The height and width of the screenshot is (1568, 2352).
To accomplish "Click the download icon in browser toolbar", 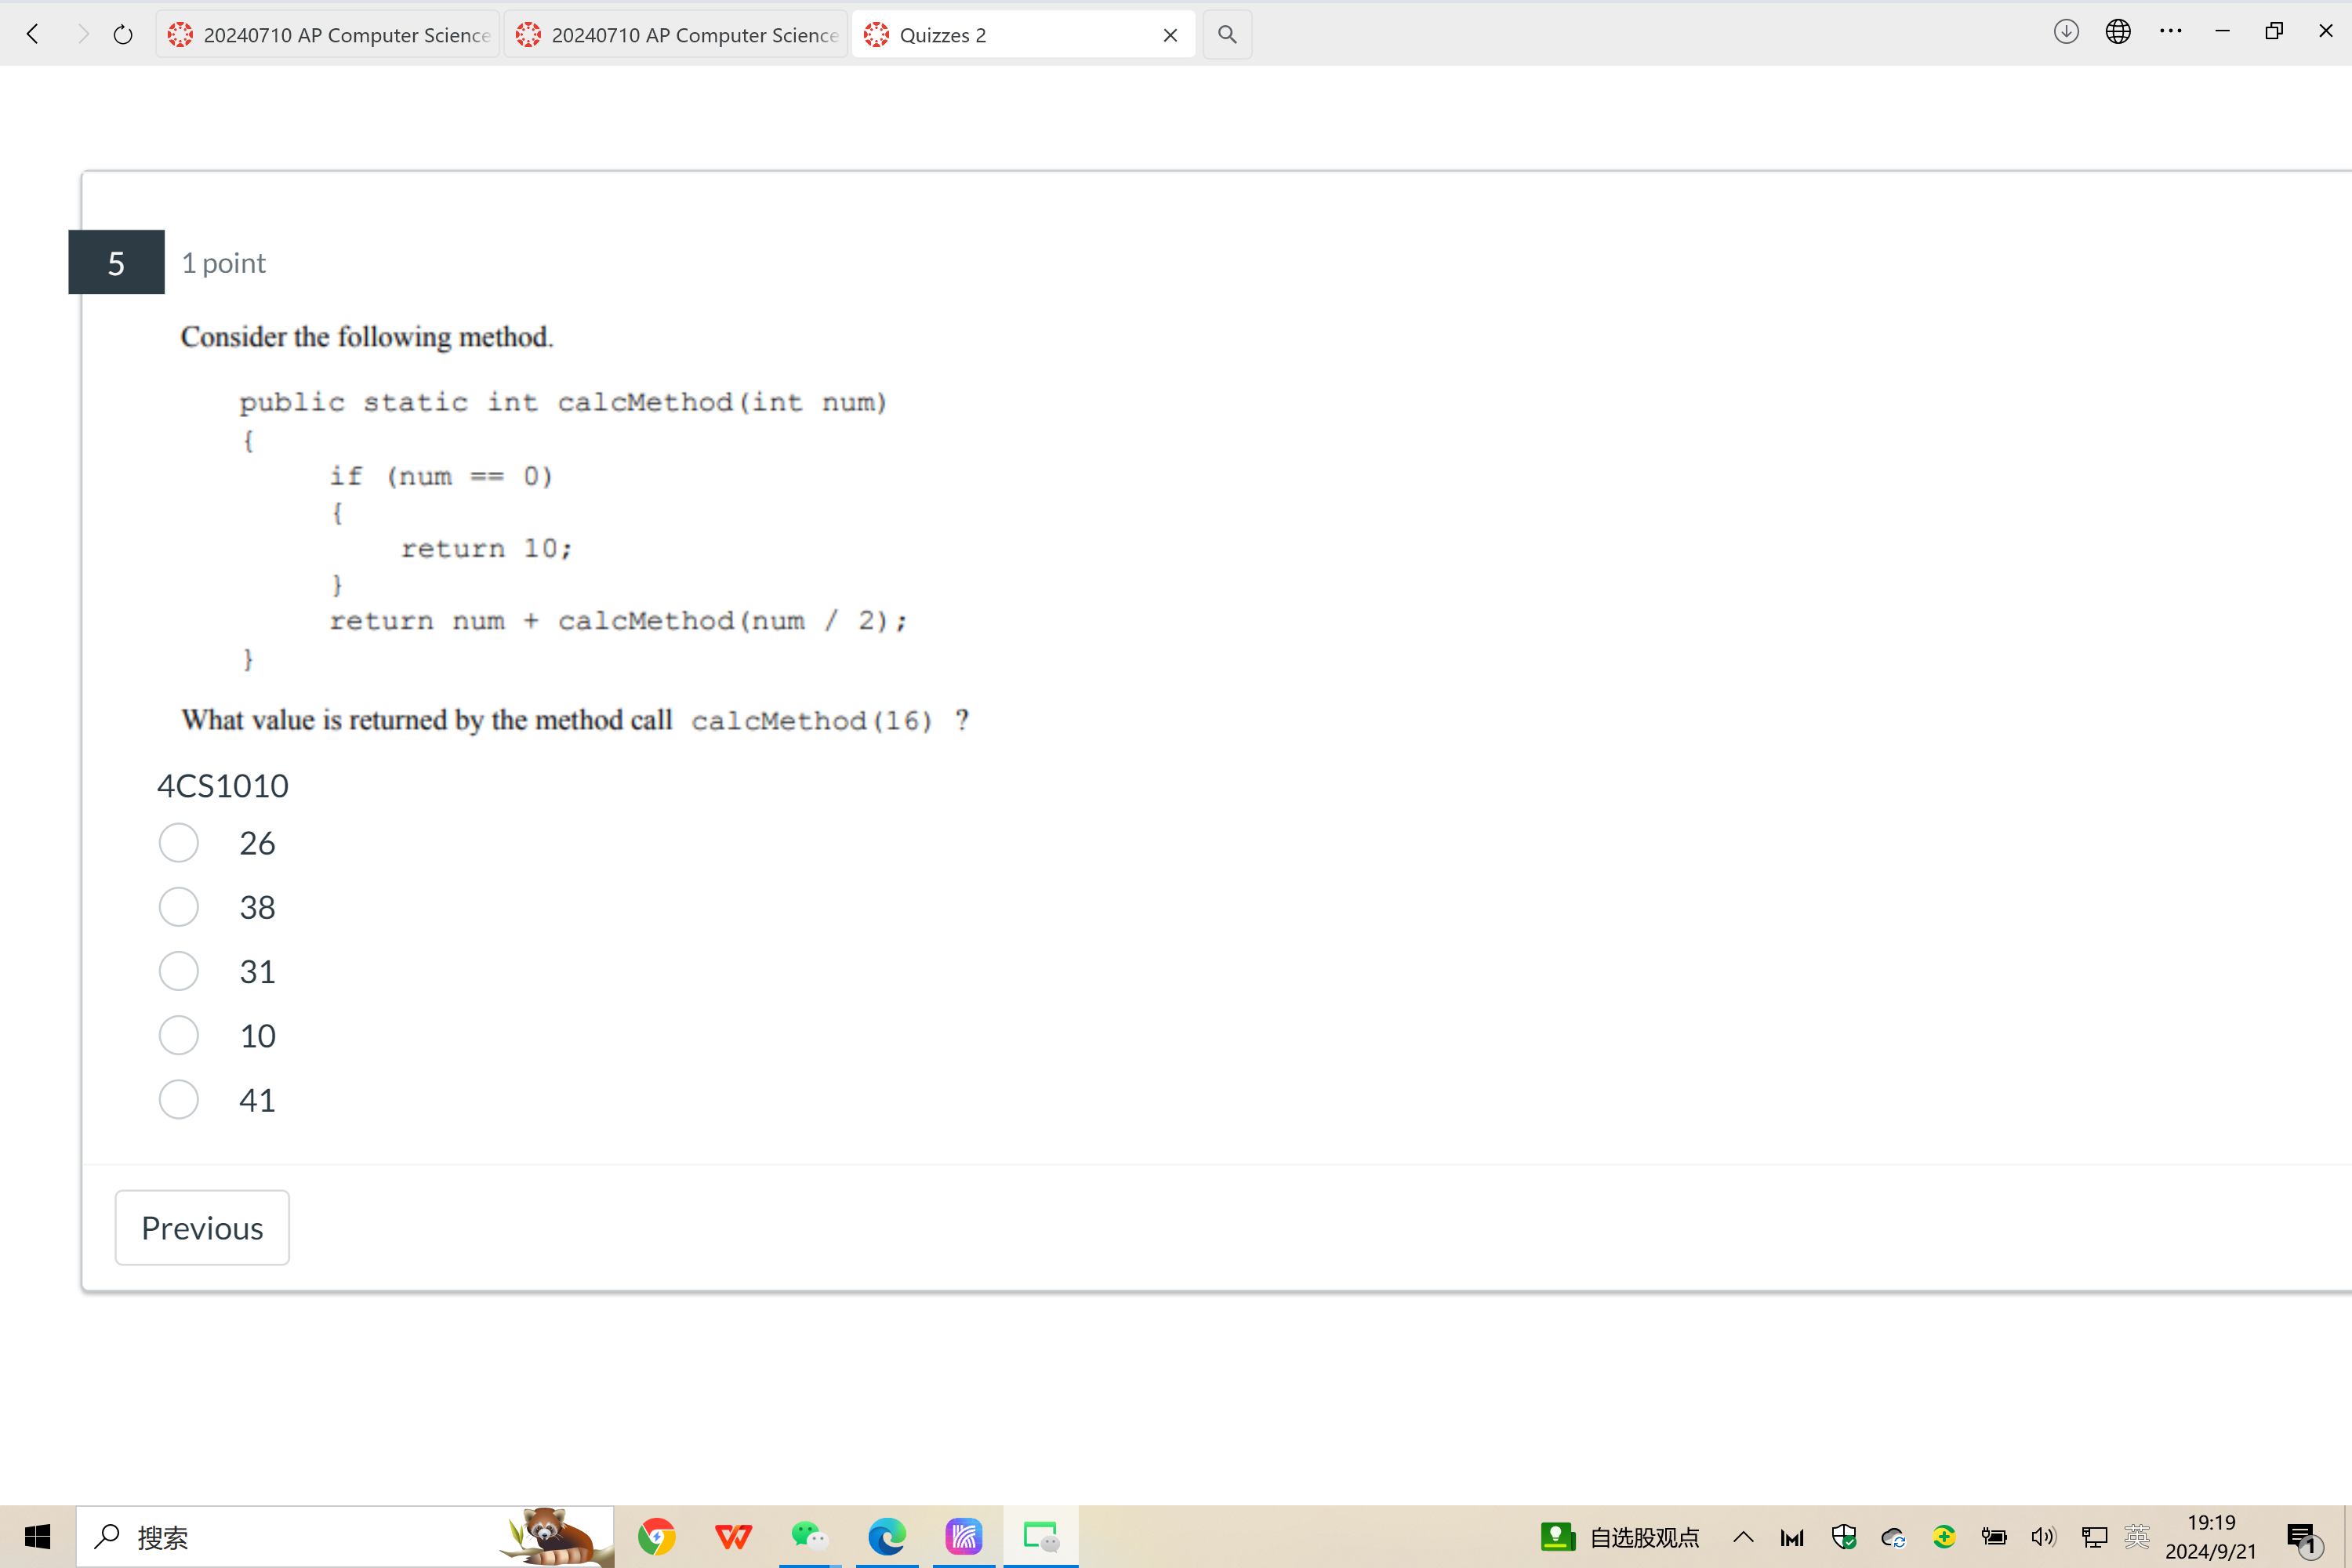I will [x=2067, y=31].
